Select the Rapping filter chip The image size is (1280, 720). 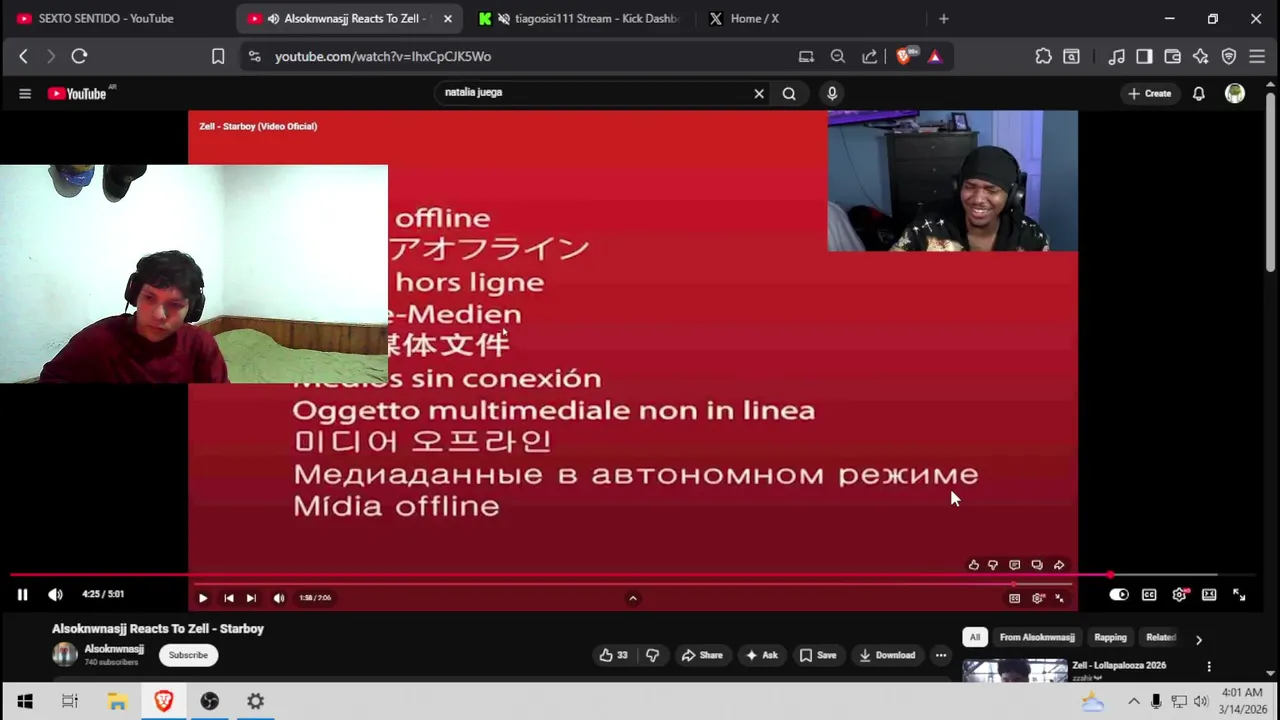coord(1110,637)
